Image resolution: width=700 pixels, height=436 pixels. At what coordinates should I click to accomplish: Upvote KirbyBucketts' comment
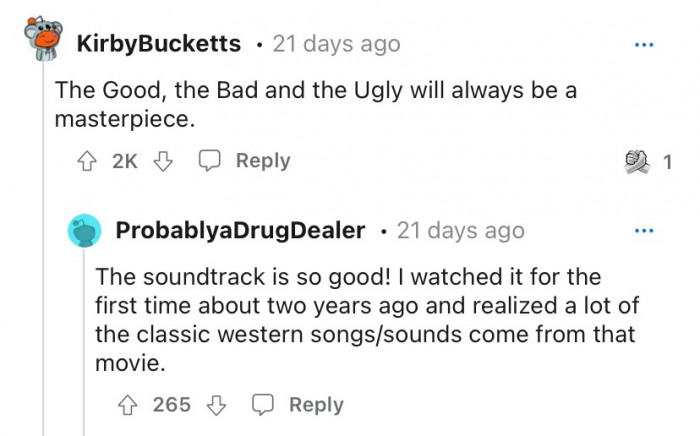(x=87, y=161)
